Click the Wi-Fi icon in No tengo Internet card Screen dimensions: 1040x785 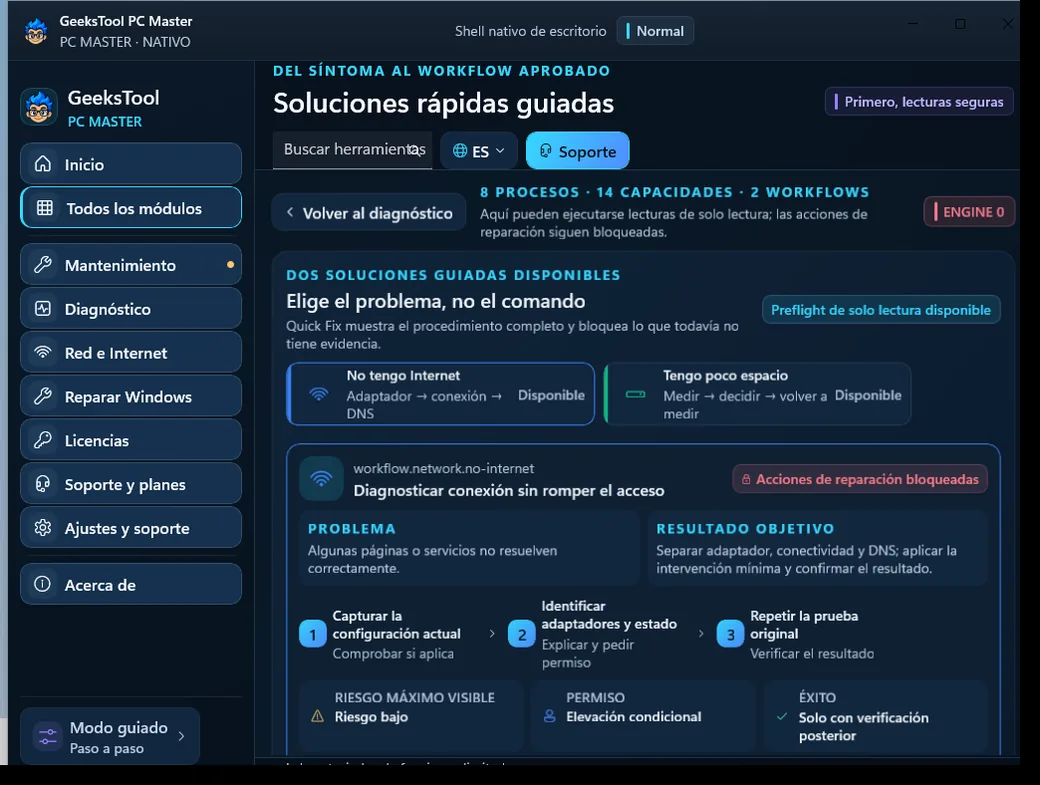(319, 394)
